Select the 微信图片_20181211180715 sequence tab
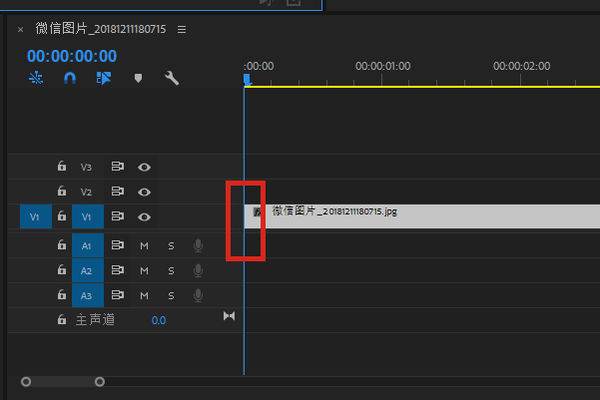 [x=101, y=29]
